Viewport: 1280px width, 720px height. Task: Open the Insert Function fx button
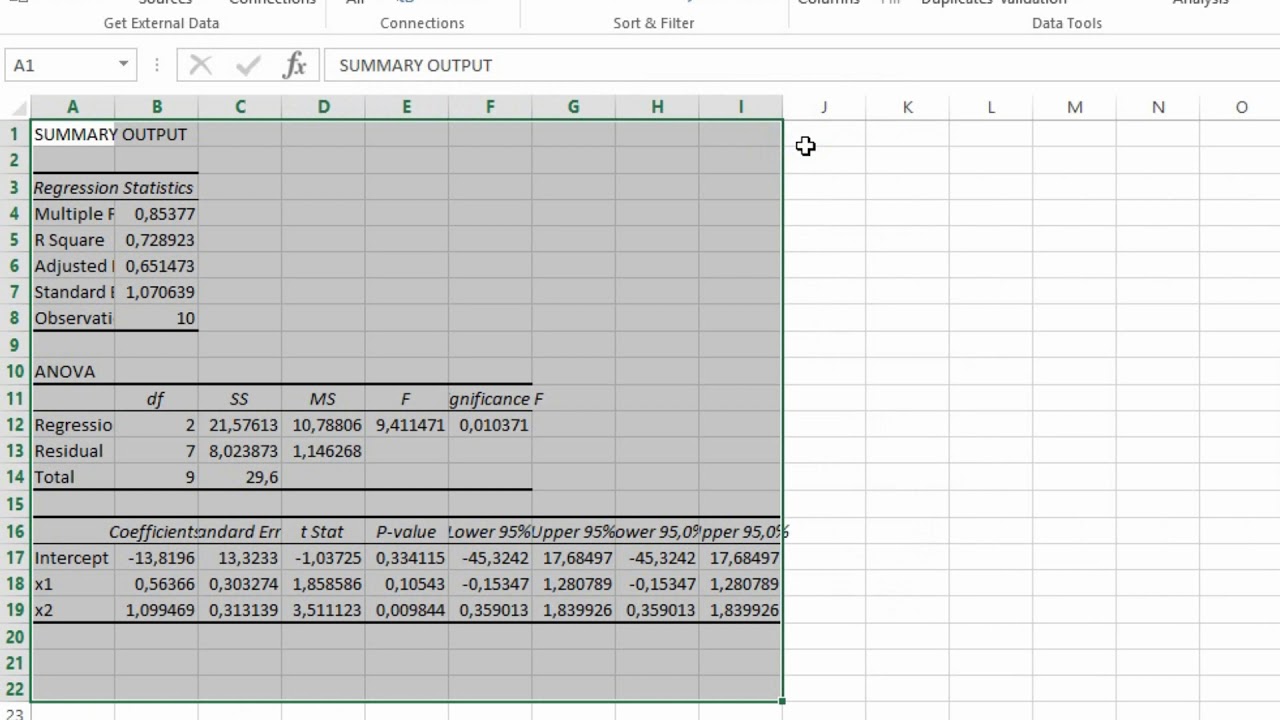point(294,66)
